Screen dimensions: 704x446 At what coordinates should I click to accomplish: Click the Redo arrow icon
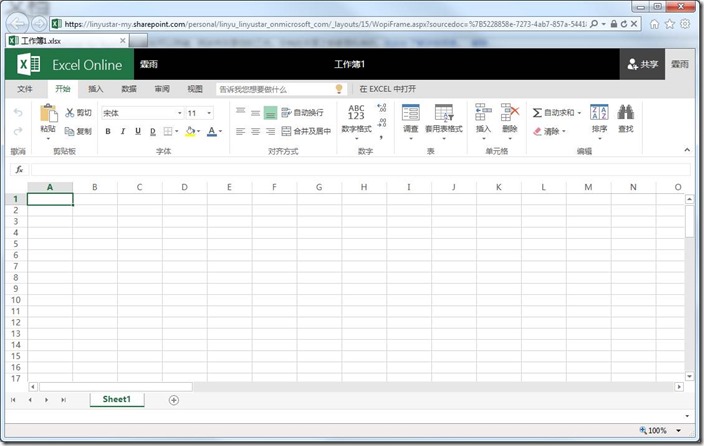[x=18, y=131]
